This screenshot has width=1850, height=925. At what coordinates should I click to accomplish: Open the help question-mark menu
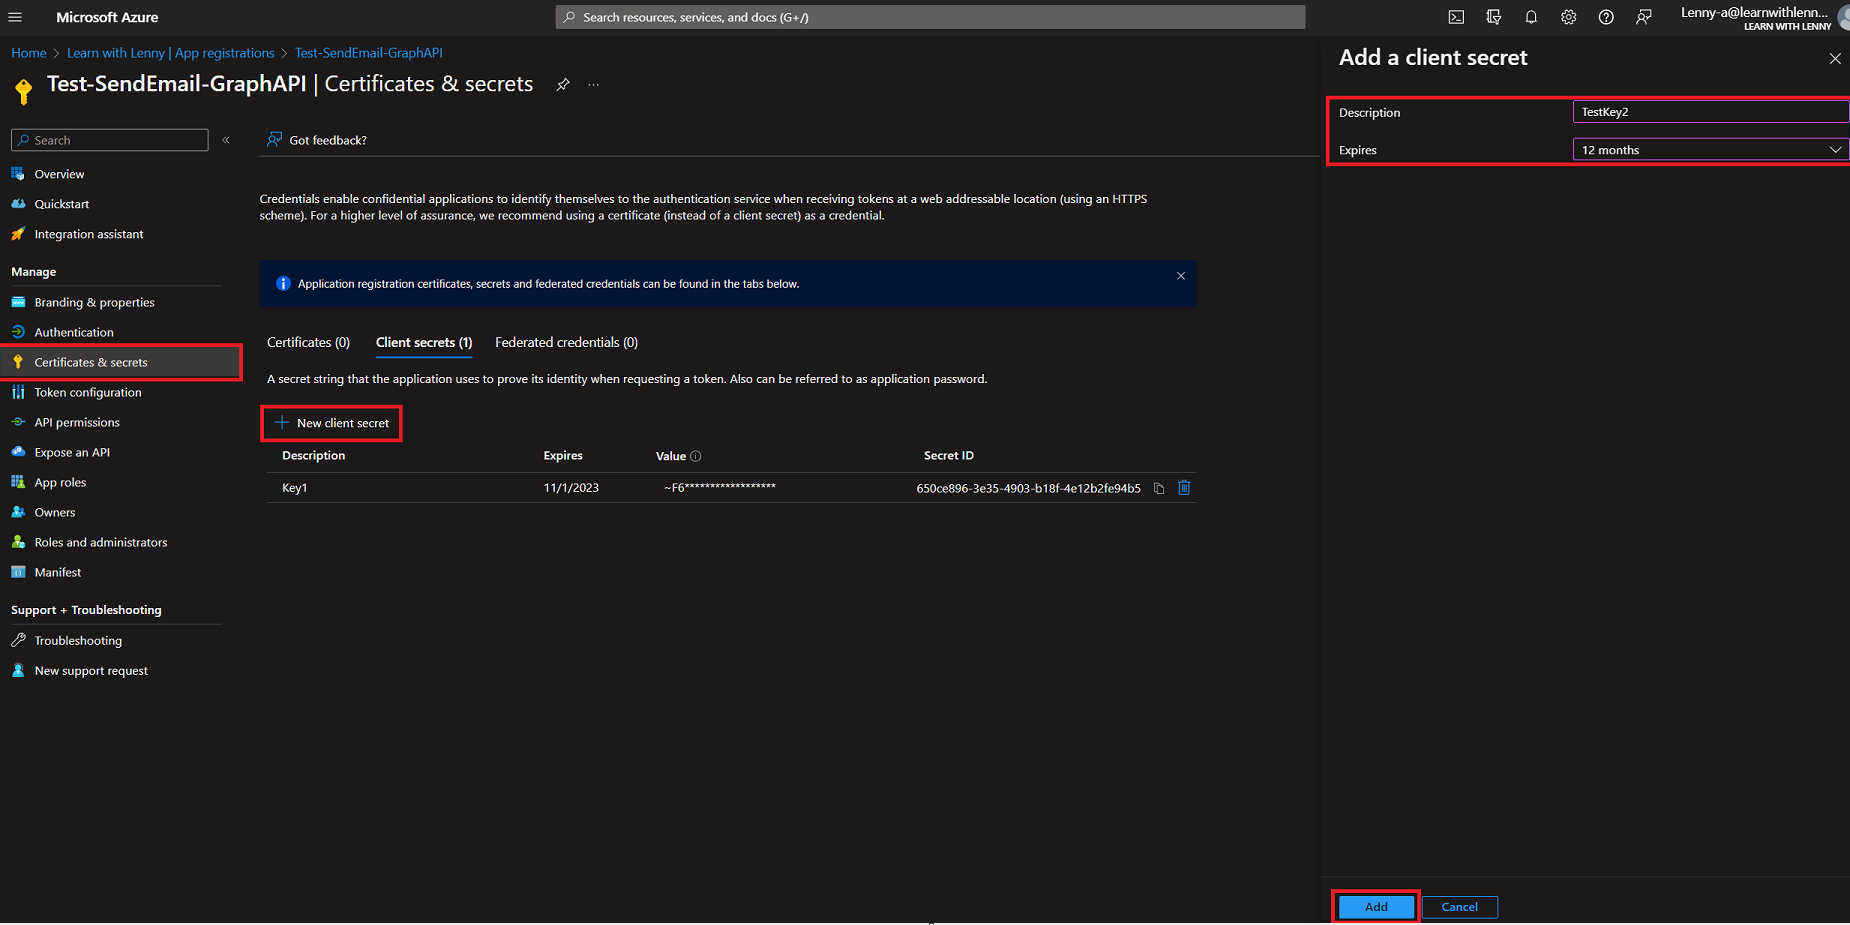tap(1606, 17)
